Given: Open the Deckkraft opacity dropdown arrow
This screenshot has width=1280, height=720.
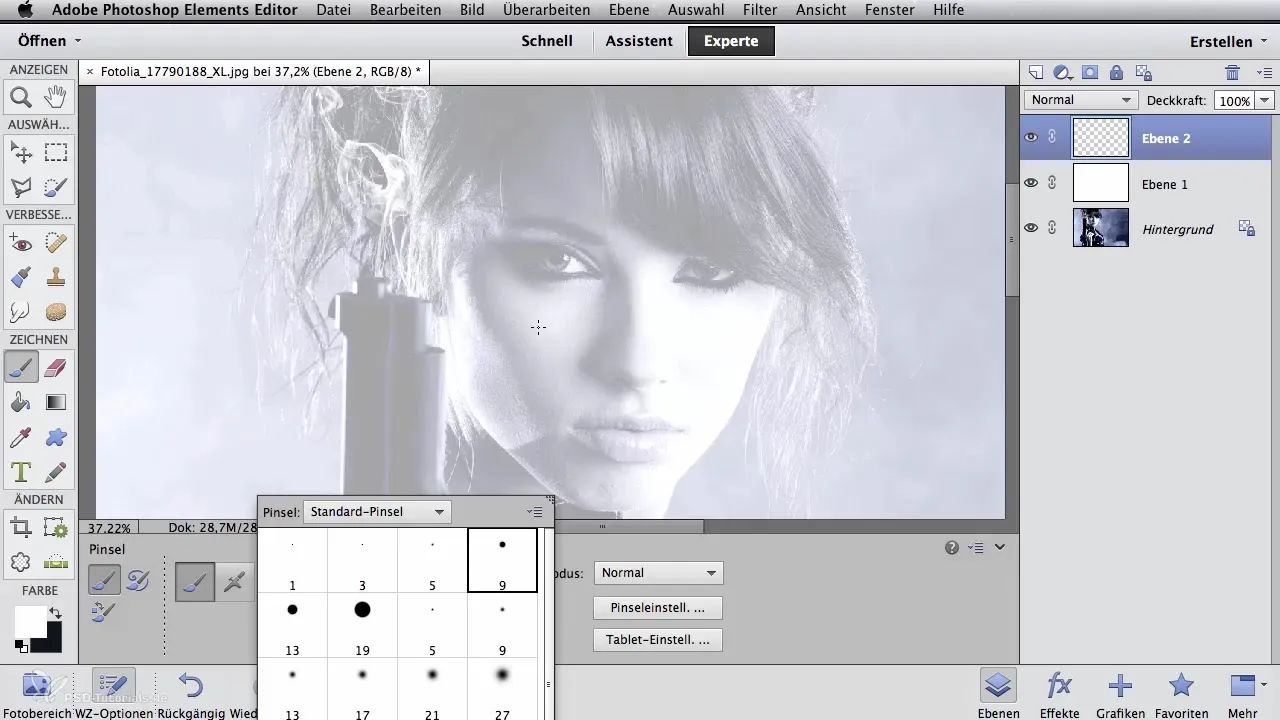Looking at the screenshot, I should point(1266,100).
